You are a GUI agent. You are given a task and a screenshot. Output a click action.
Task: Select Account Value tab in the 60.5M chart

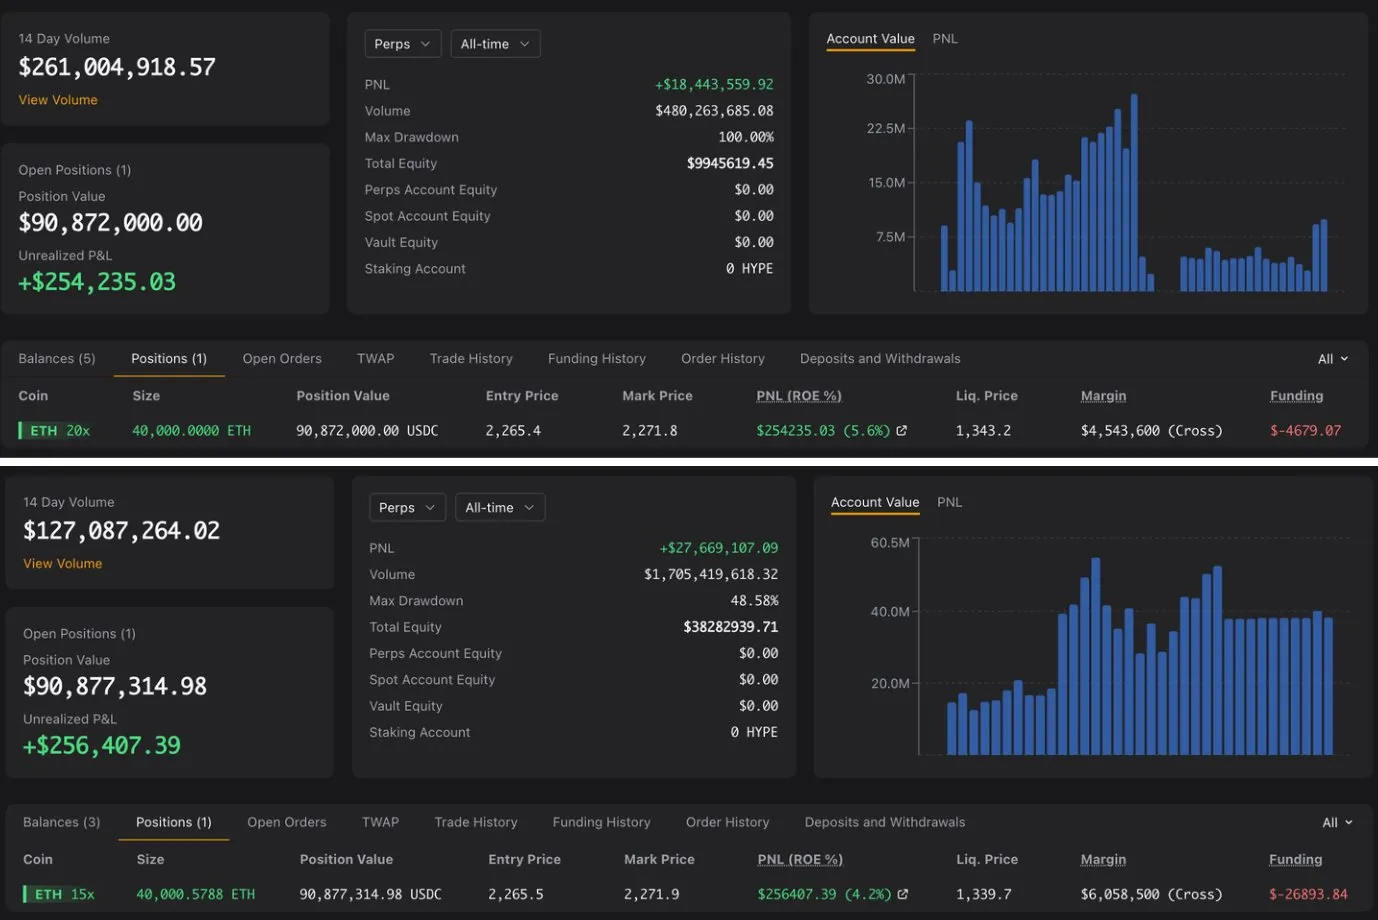coord(875,503)
